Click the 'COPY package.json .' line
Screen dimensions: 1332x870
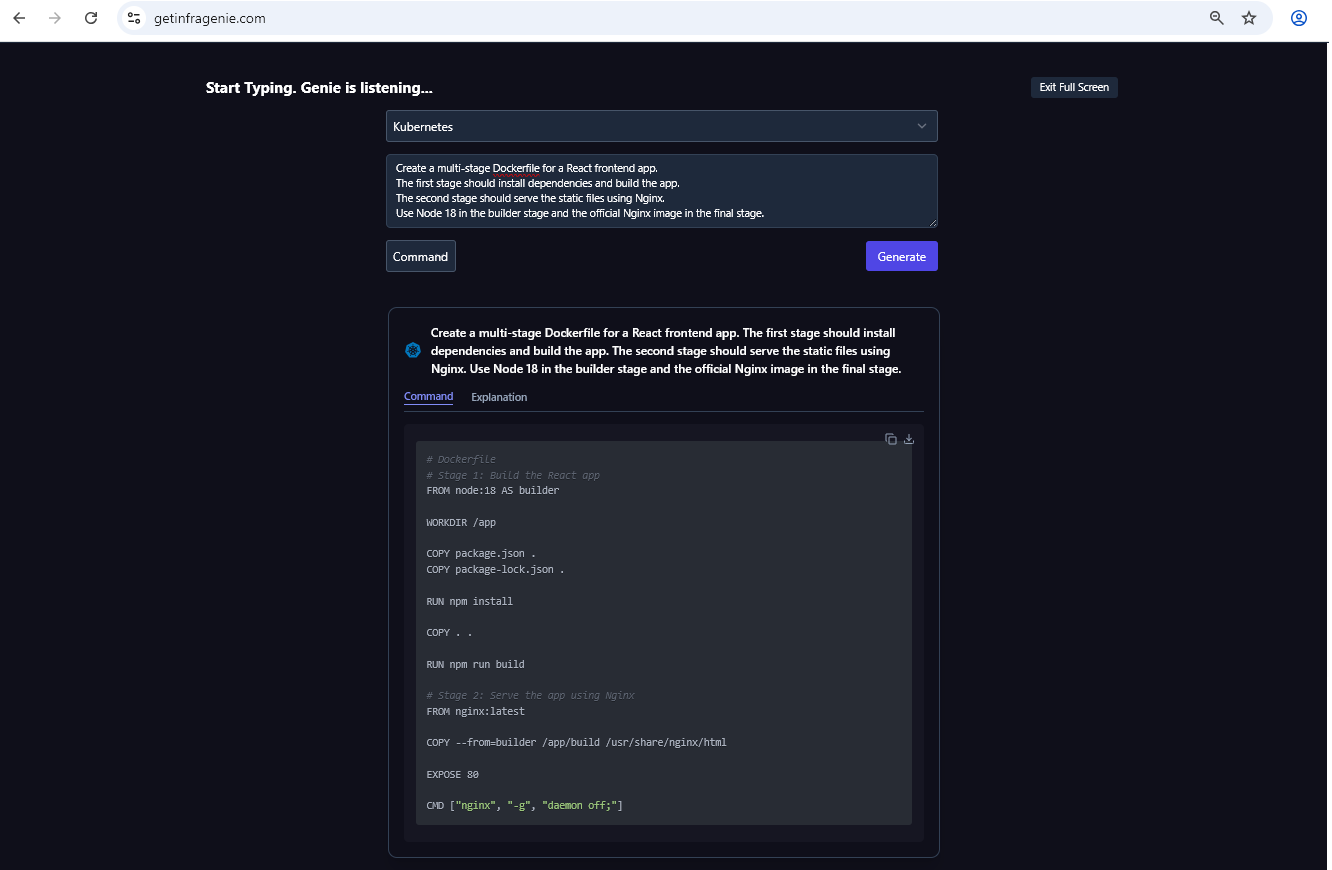481,553
